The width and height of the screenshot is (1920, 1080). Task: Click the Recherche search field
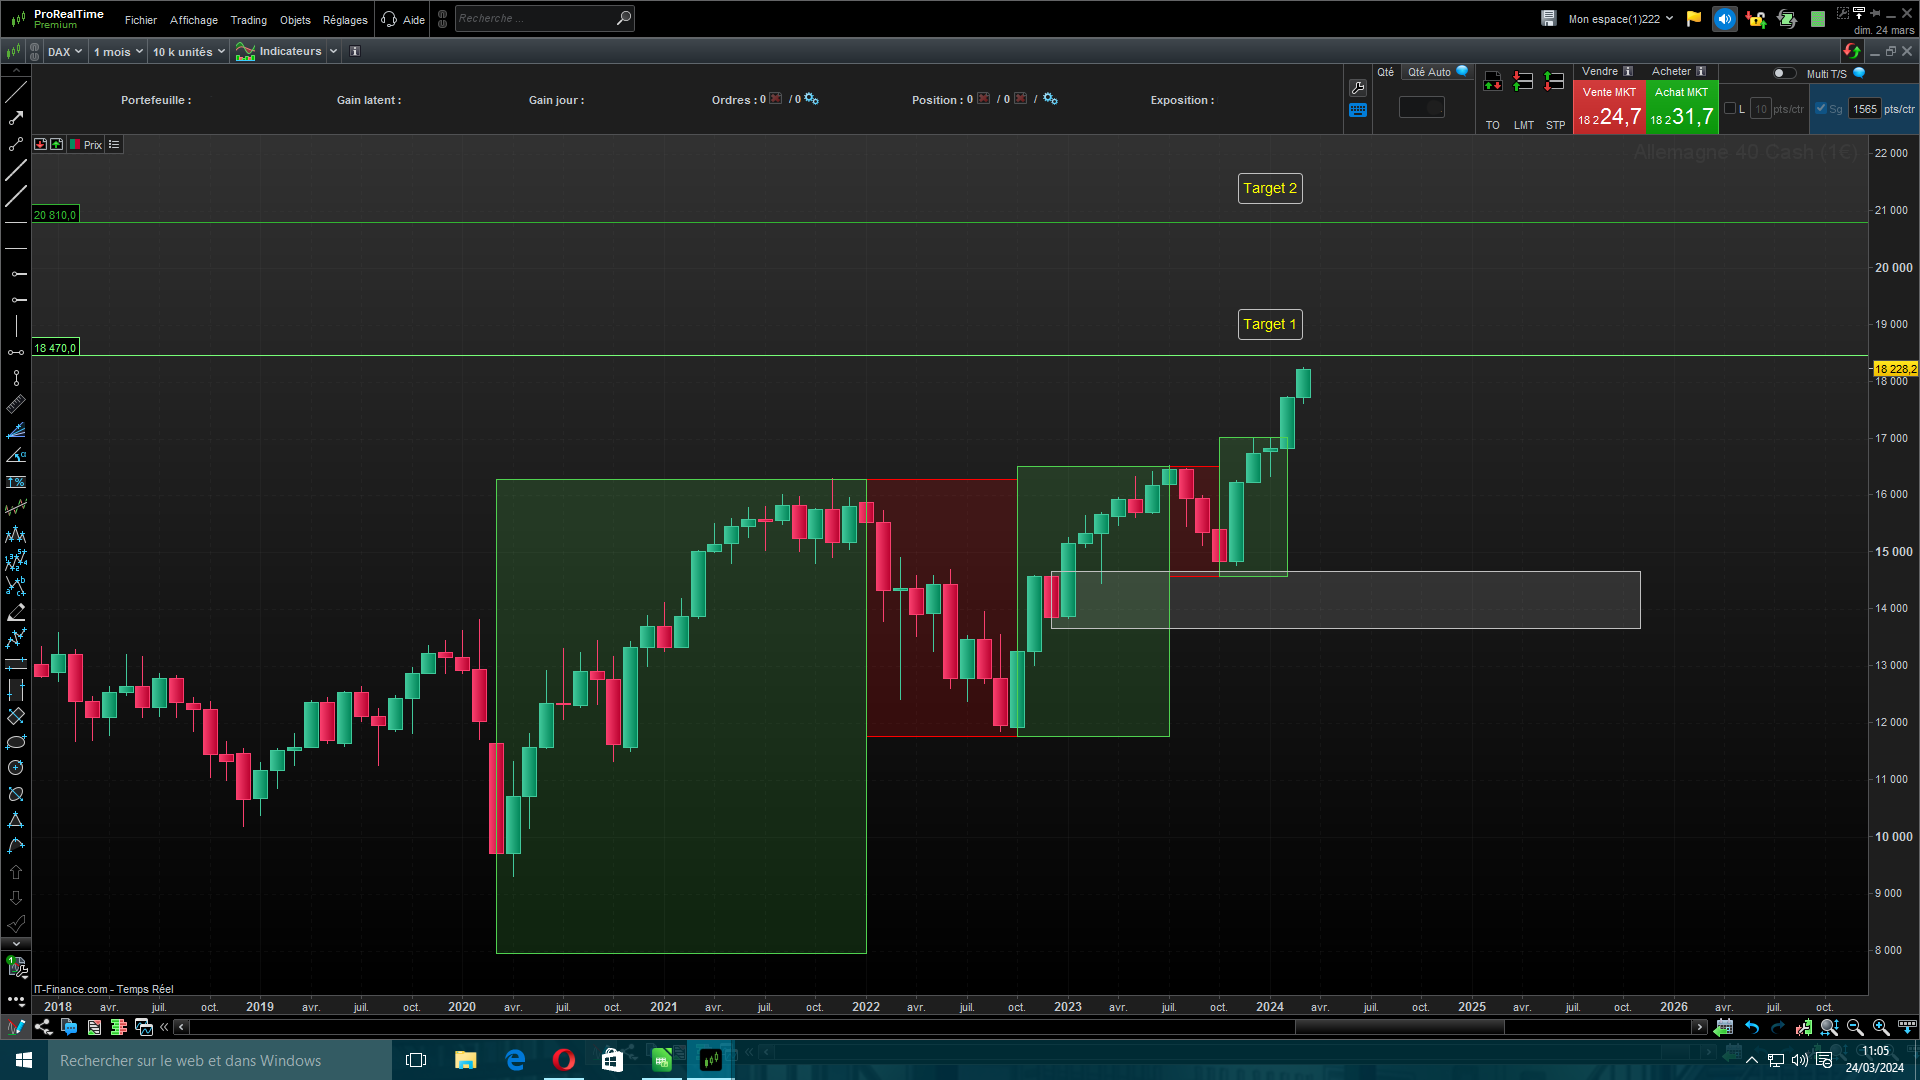tap(535, 18)
